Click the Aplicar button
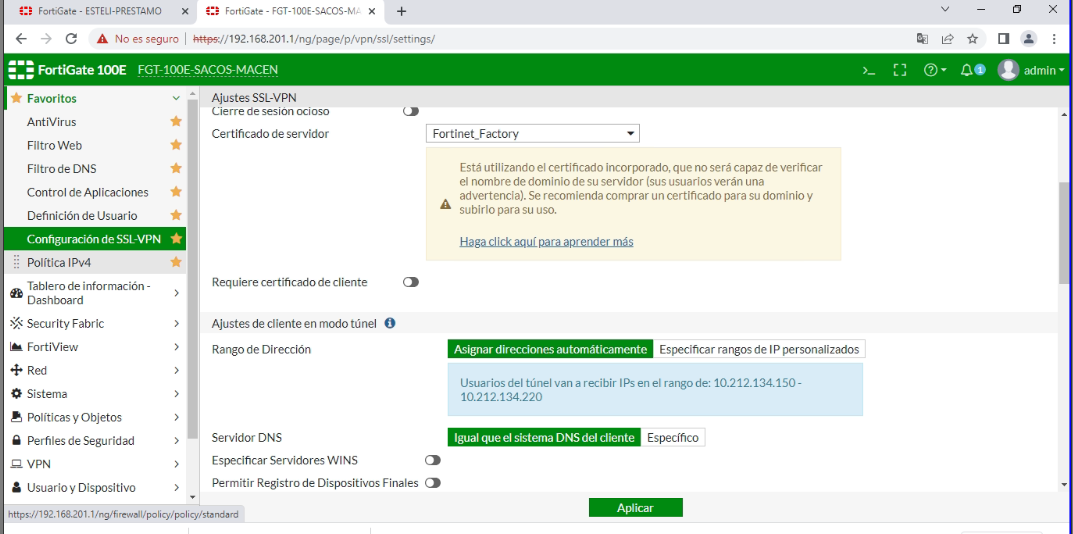 point(635,508)
